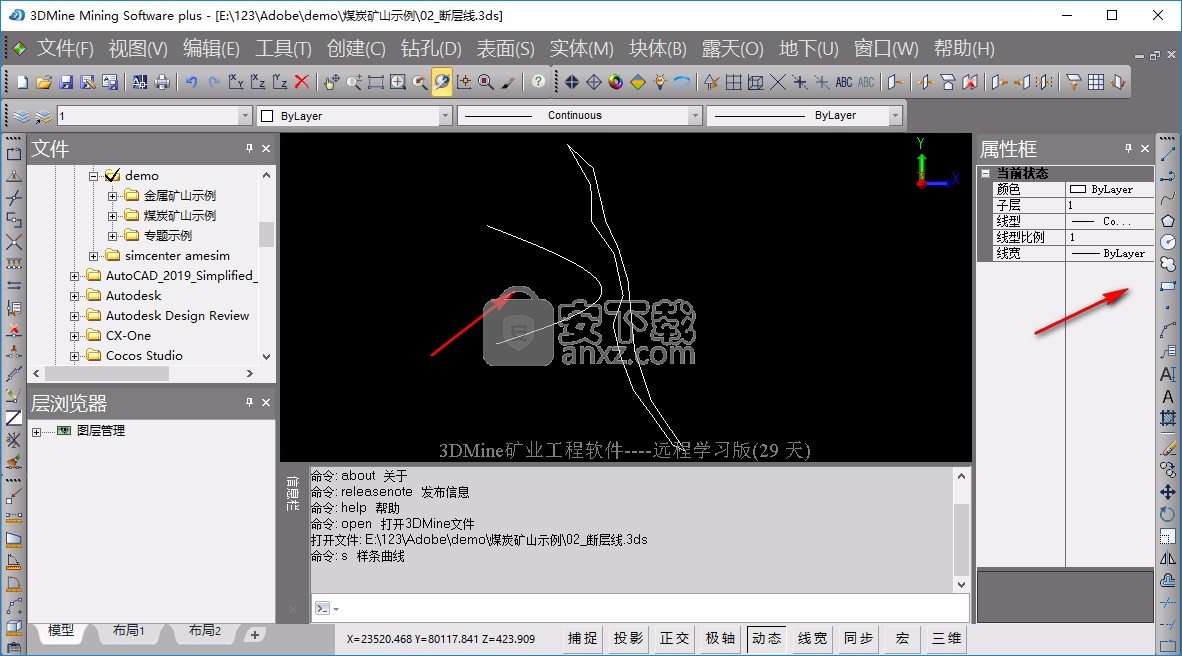Image resolution: width=1182 pixels, height=656 pixels.
Task: Click the Print icon in toolbar
Action: [162, 82]
